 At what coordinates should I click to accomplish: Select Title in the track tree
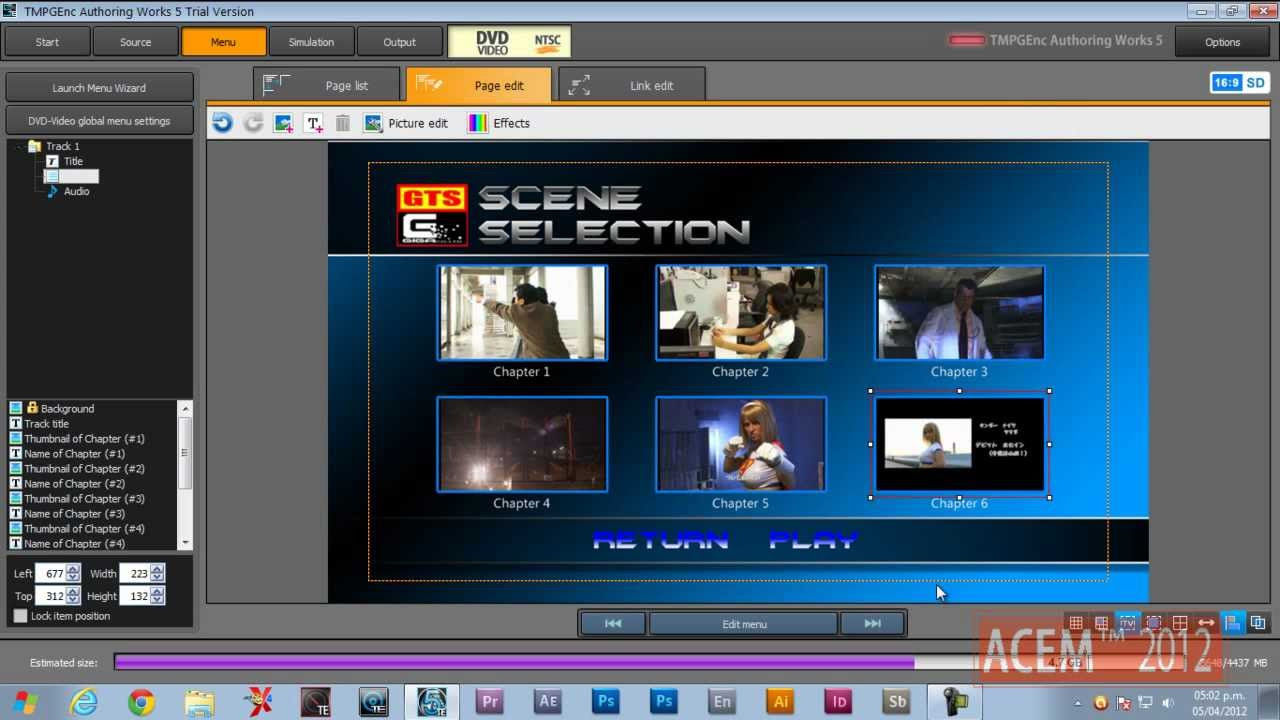(x=73, y=161)
